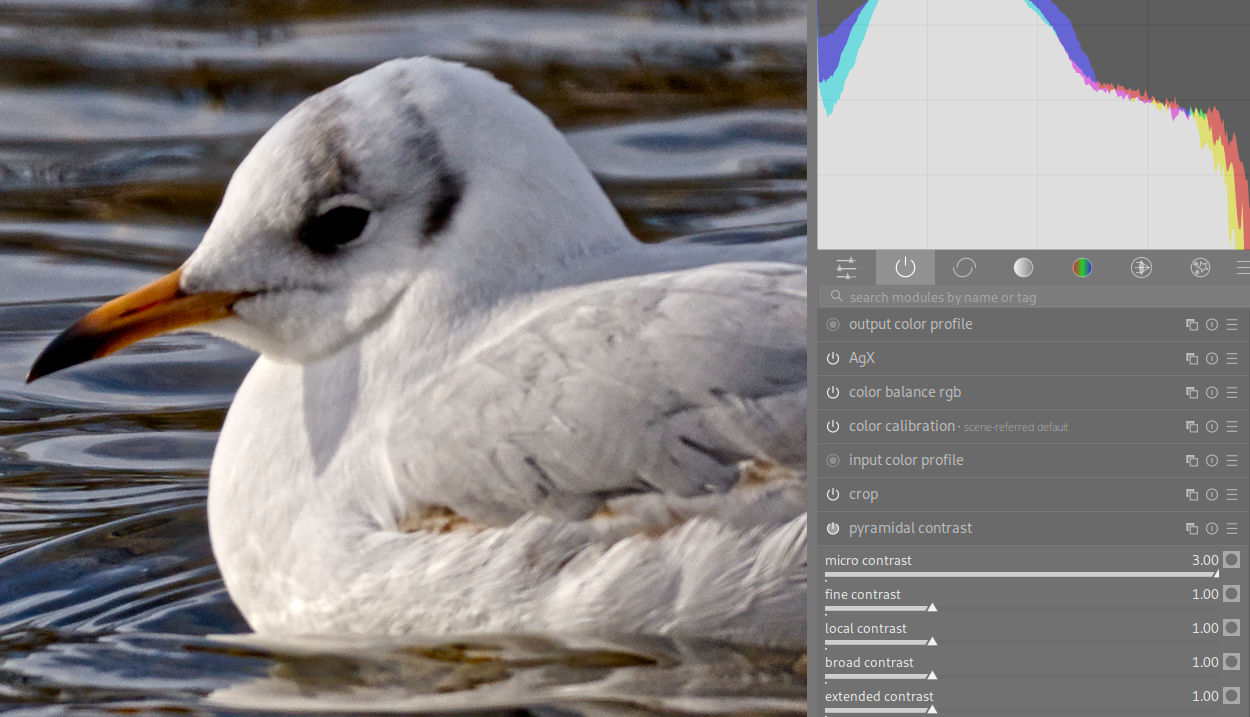Show the correct modules group icon
Image resolution: width=1250 pixels, height=717 pixels.
tap(1141, 268)
